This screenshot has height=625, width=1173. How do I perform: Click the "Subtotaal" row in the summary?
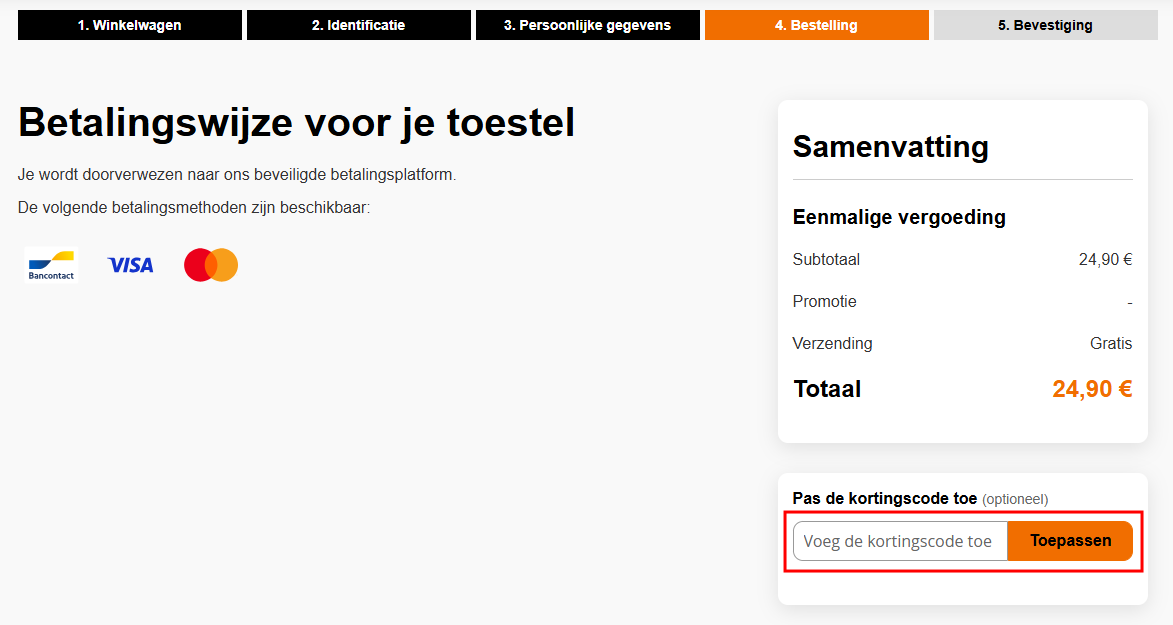click(x=824, y=259)
